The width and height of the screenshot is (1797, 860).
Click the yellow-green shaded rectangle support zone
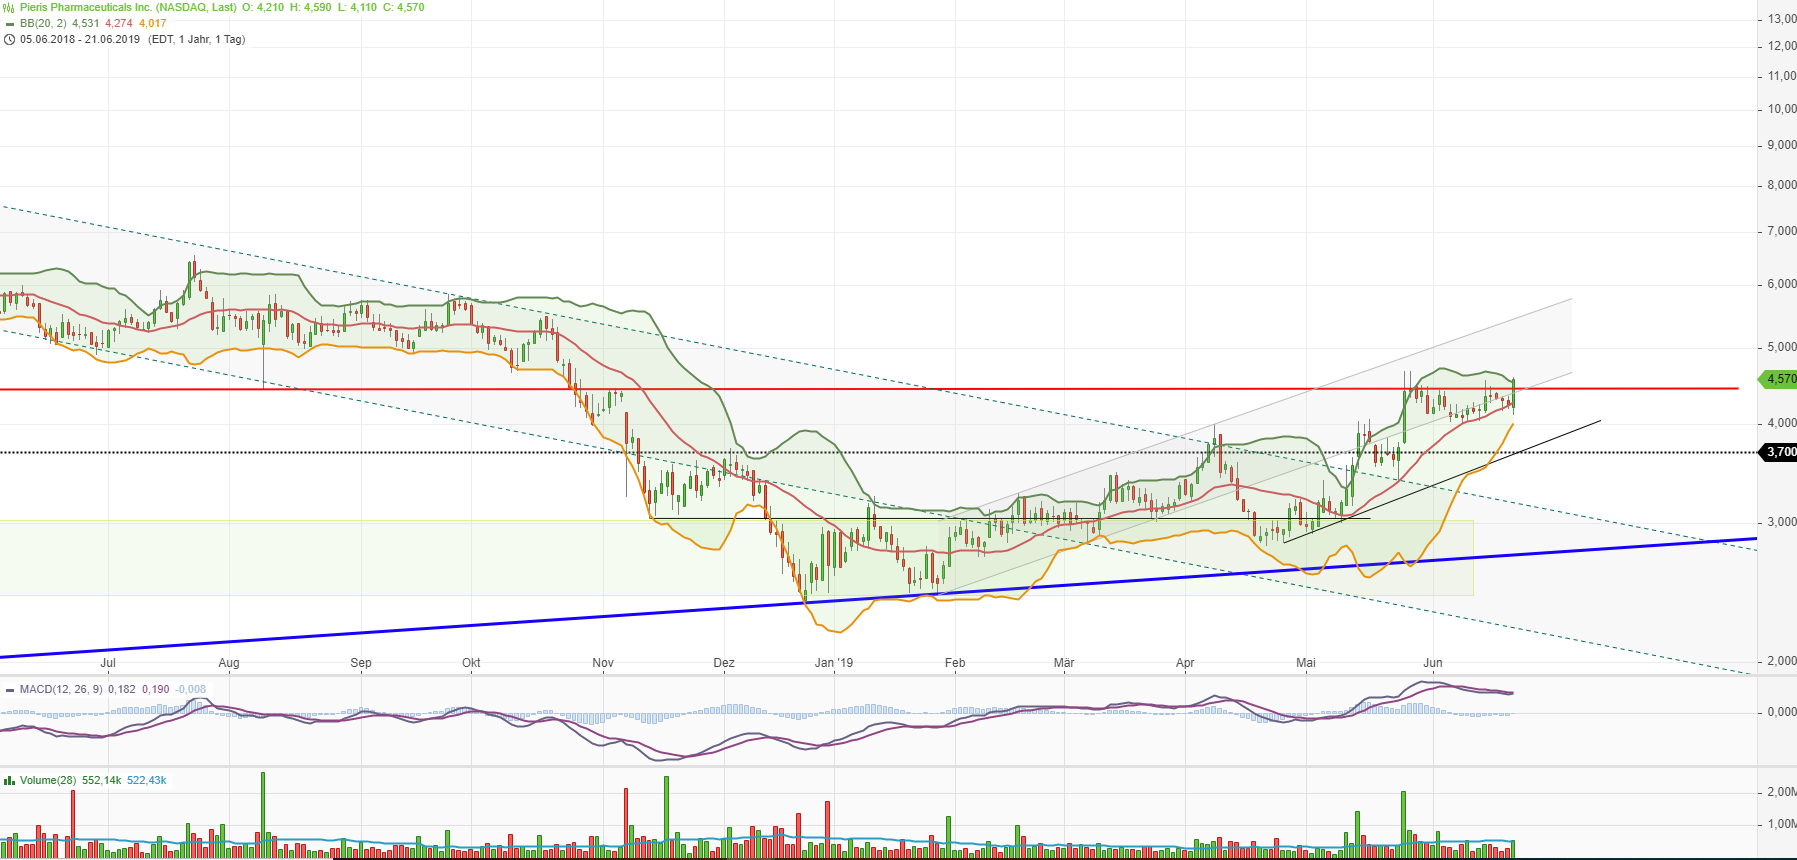(300, 558)
